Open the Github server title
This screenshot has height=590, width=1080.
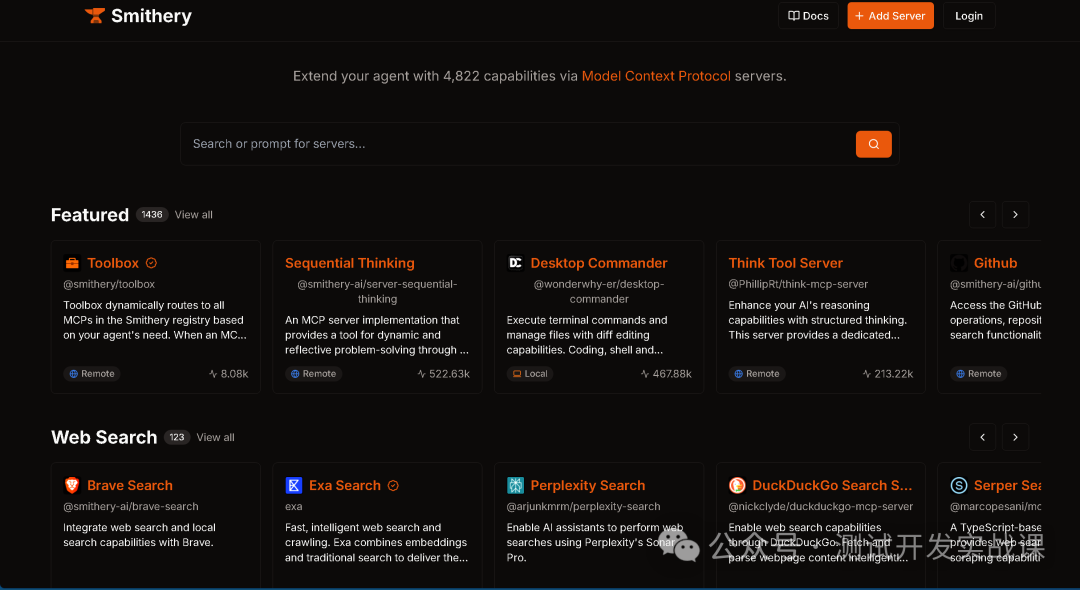click(x=995, y=263)
